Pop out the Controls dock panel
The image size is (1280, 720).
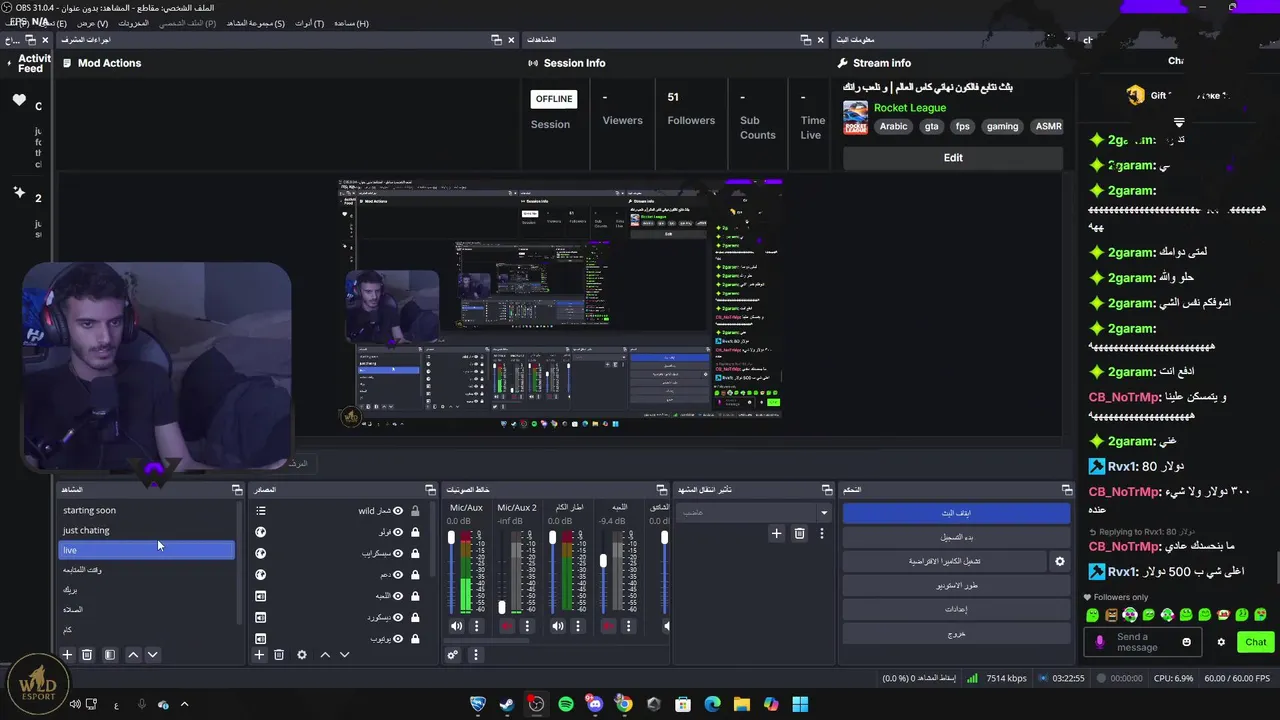pos(1067,490)
